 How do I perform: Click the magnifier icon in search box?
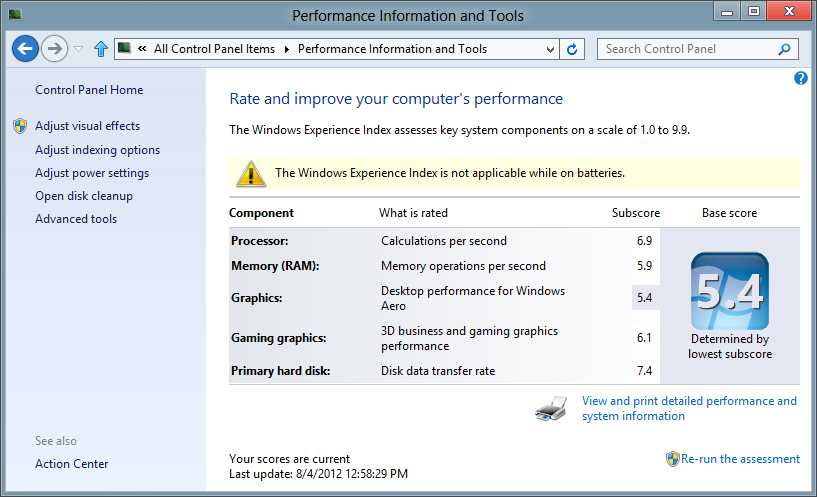[x=785, y=49]
